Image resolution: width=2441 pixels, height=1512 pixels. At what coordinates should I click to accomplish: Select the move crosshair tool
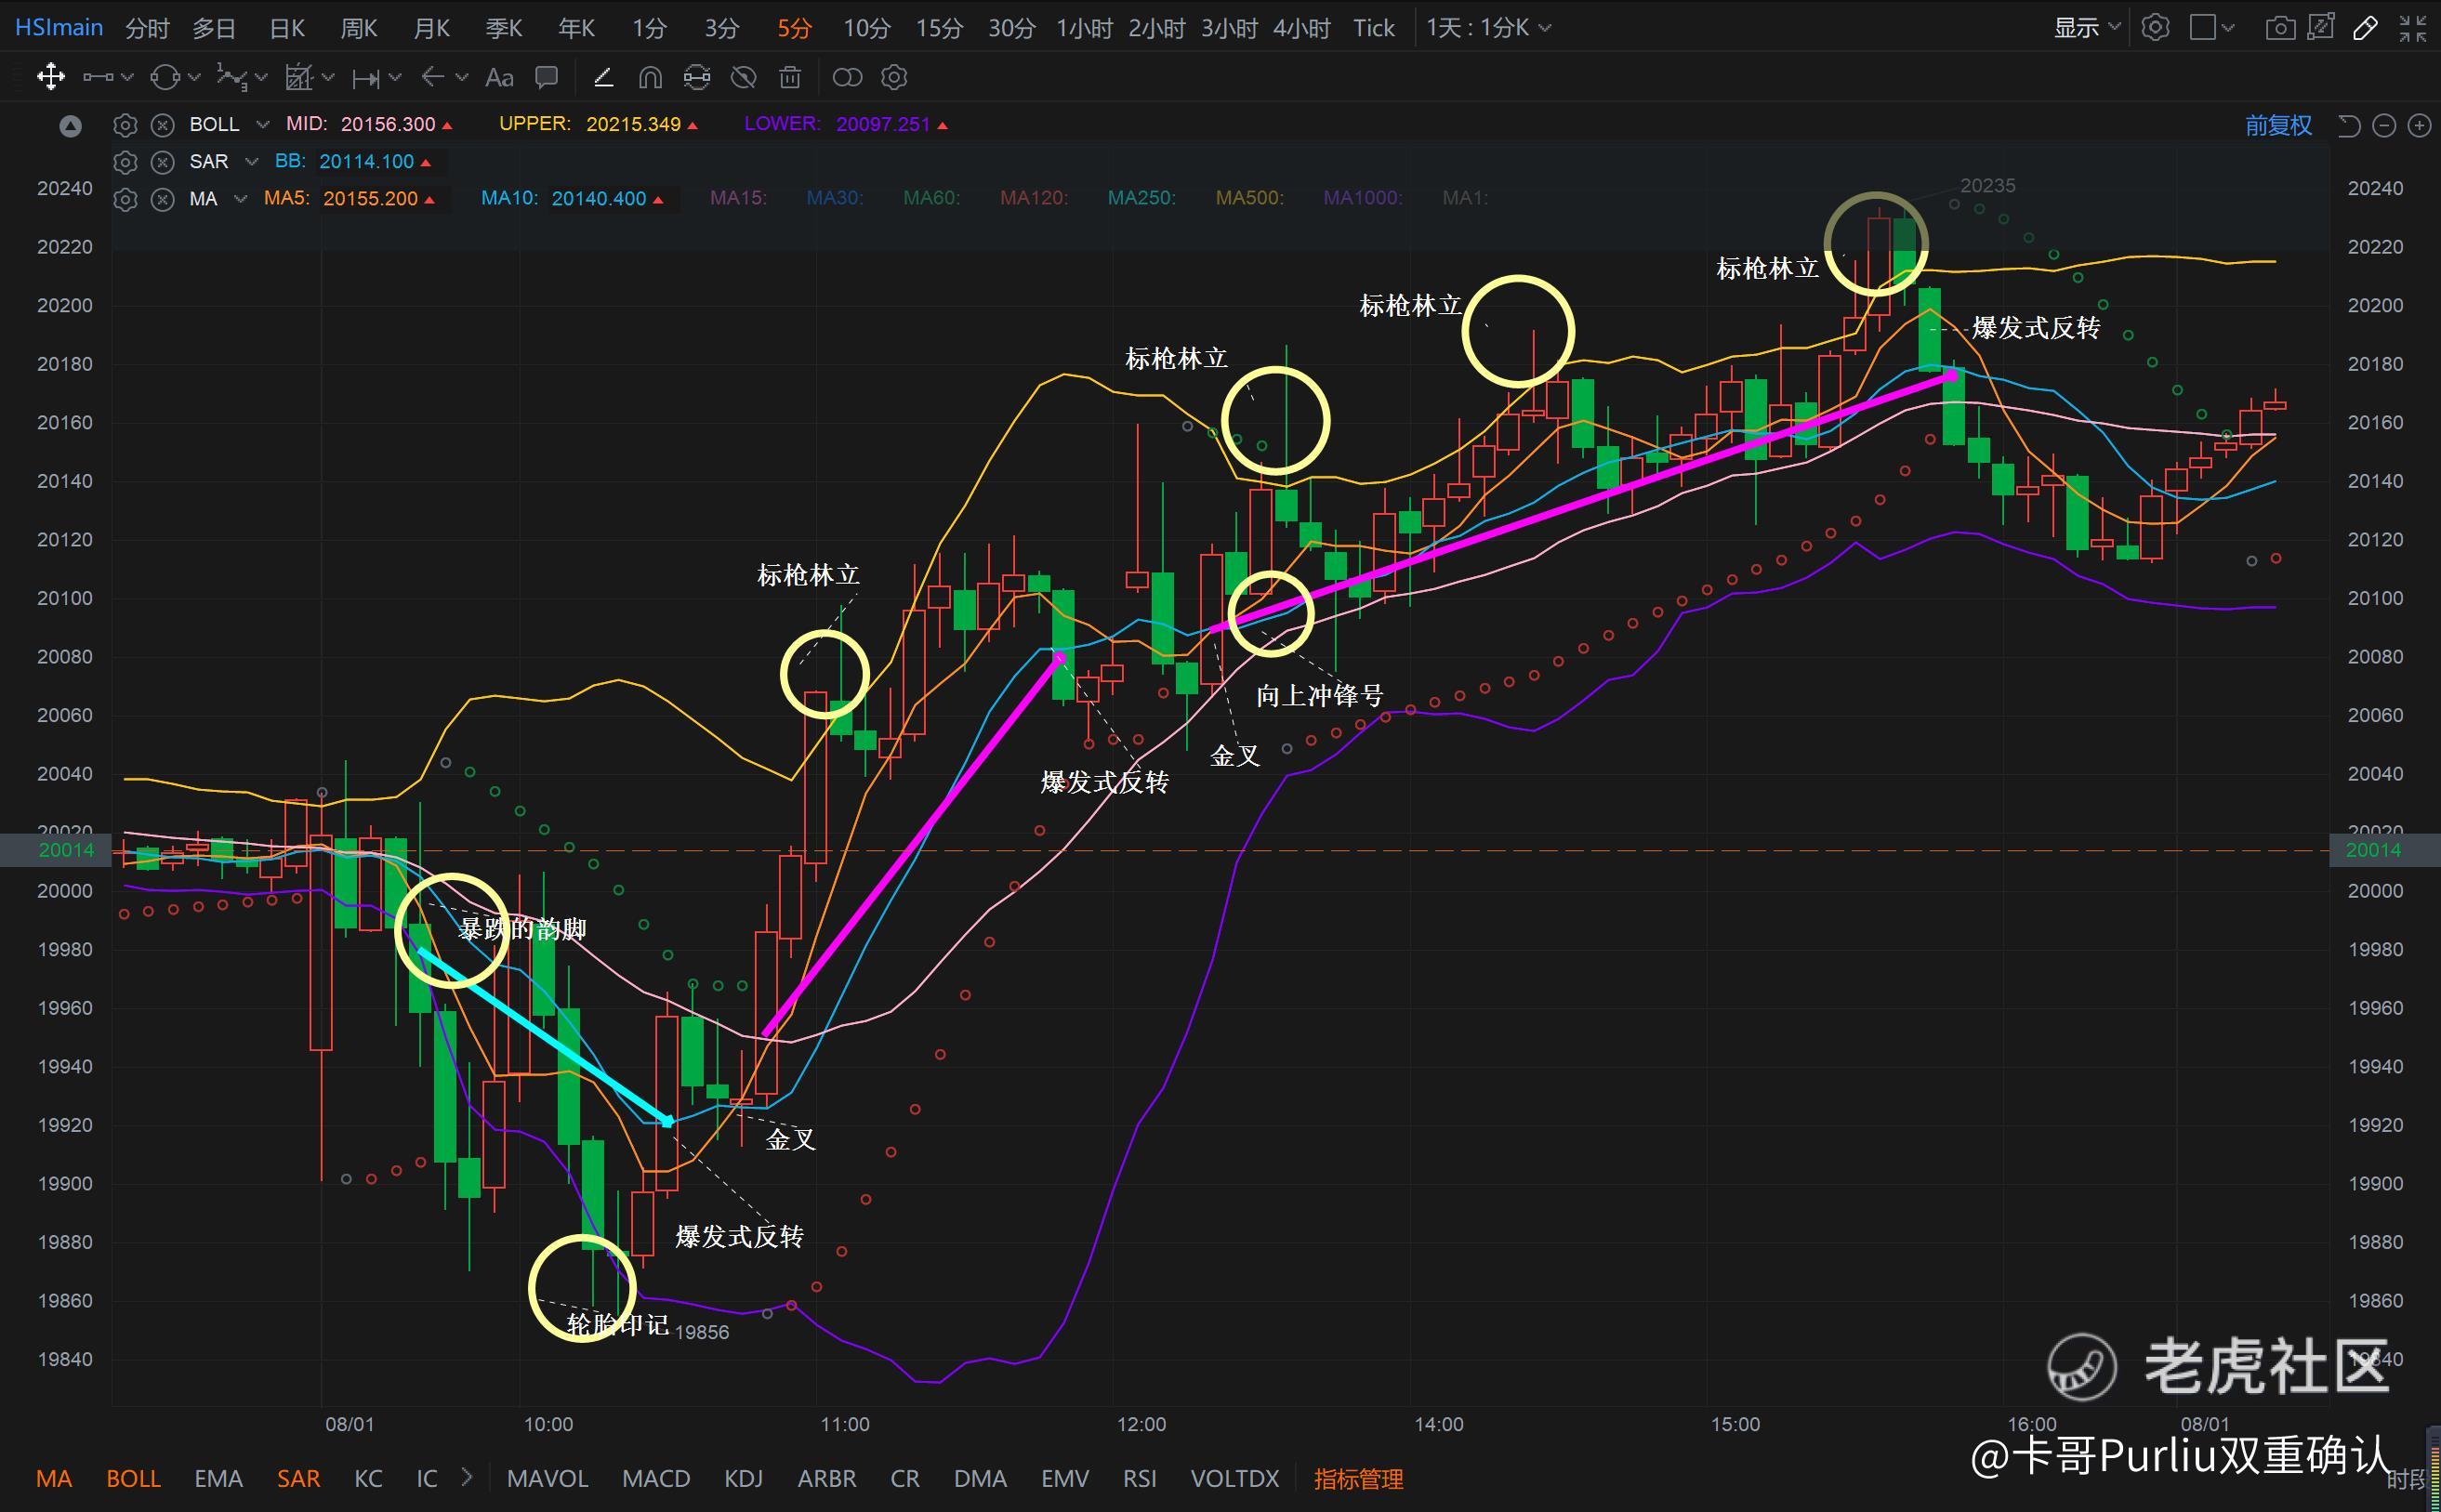click(x=50, y=77)
